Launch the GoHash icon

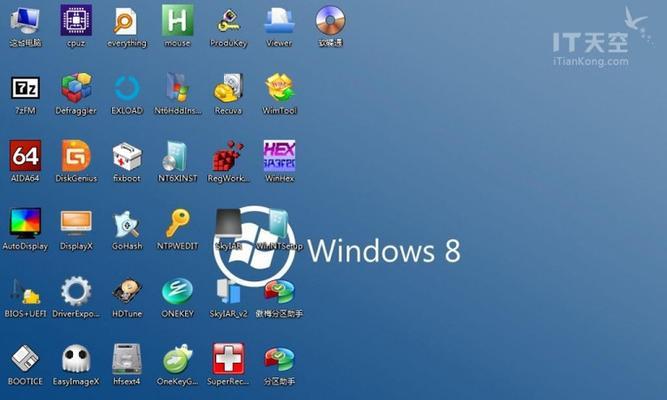(x=127, y=224)
